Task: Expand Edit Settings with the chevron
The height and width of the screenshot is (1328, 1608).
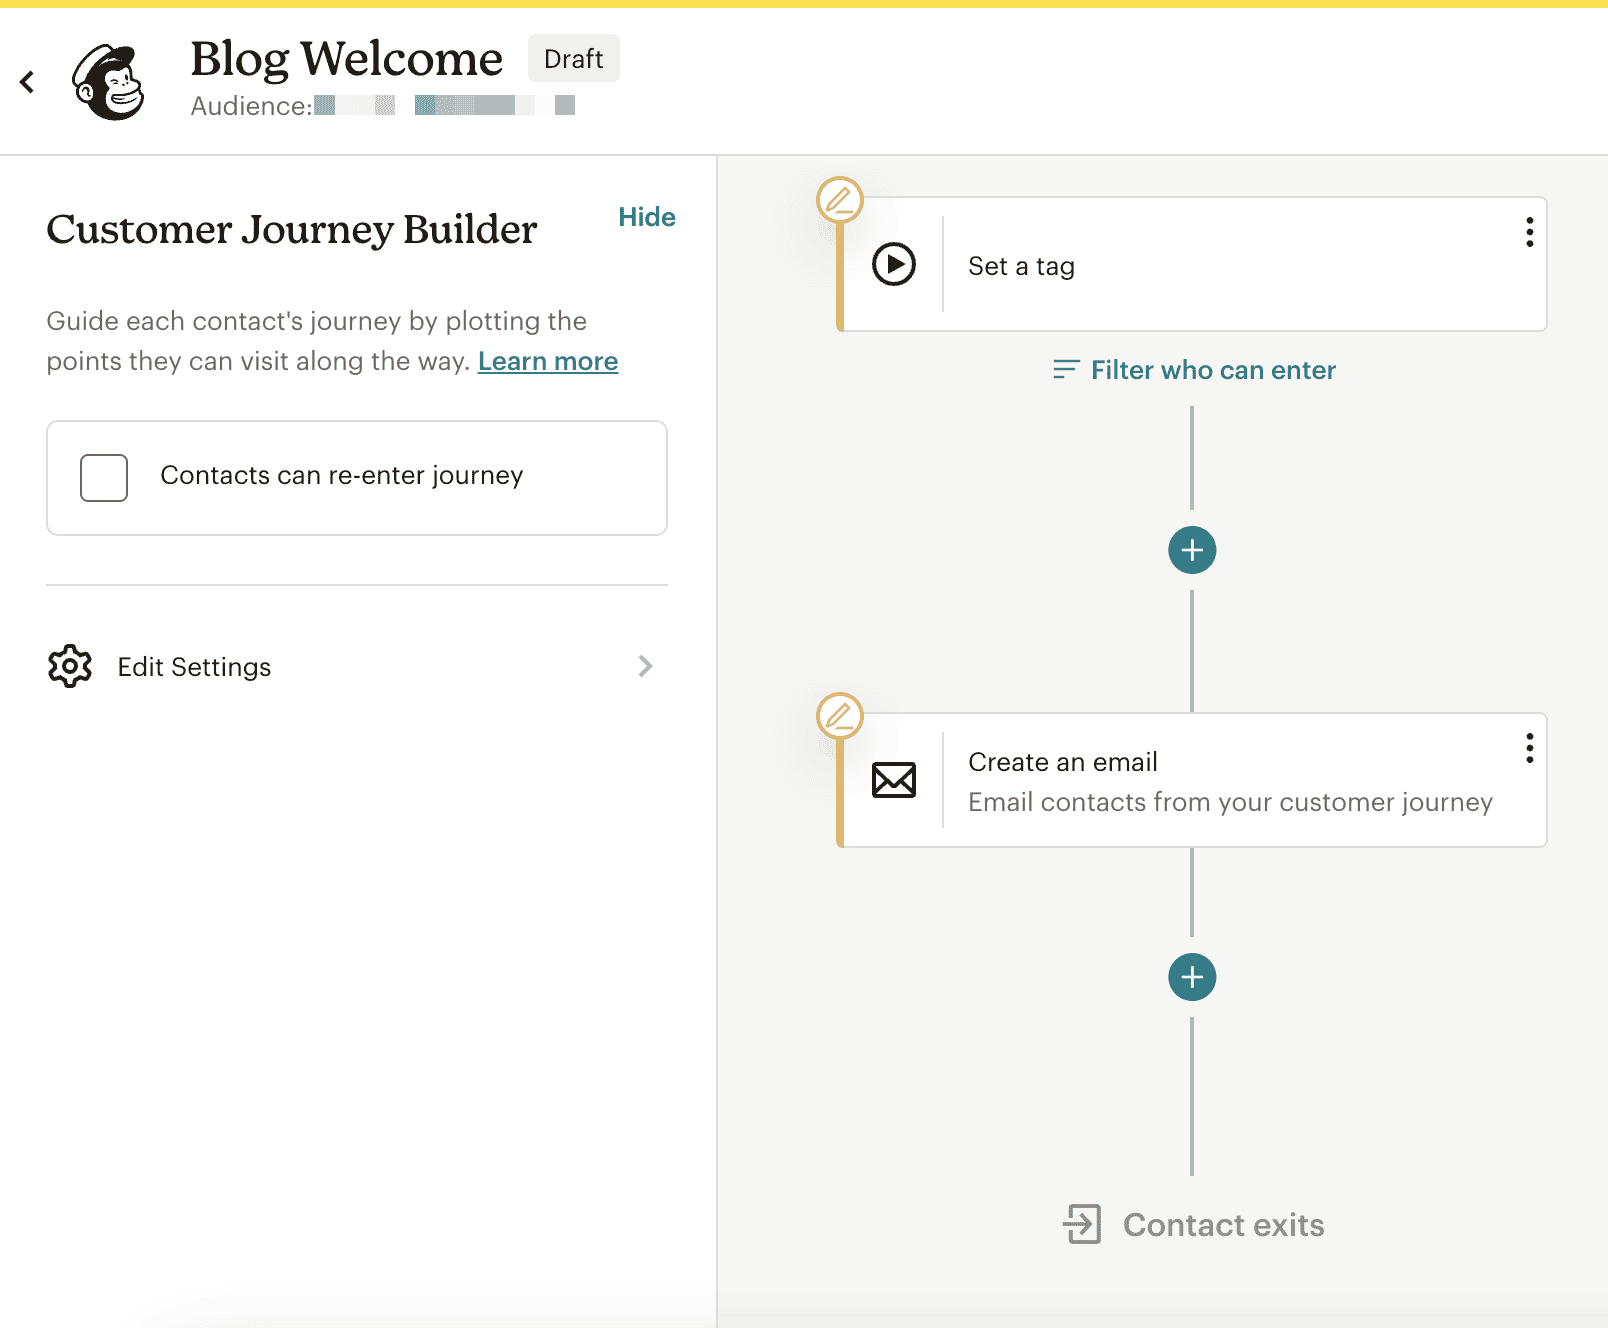Action: (x=646, y=666)
